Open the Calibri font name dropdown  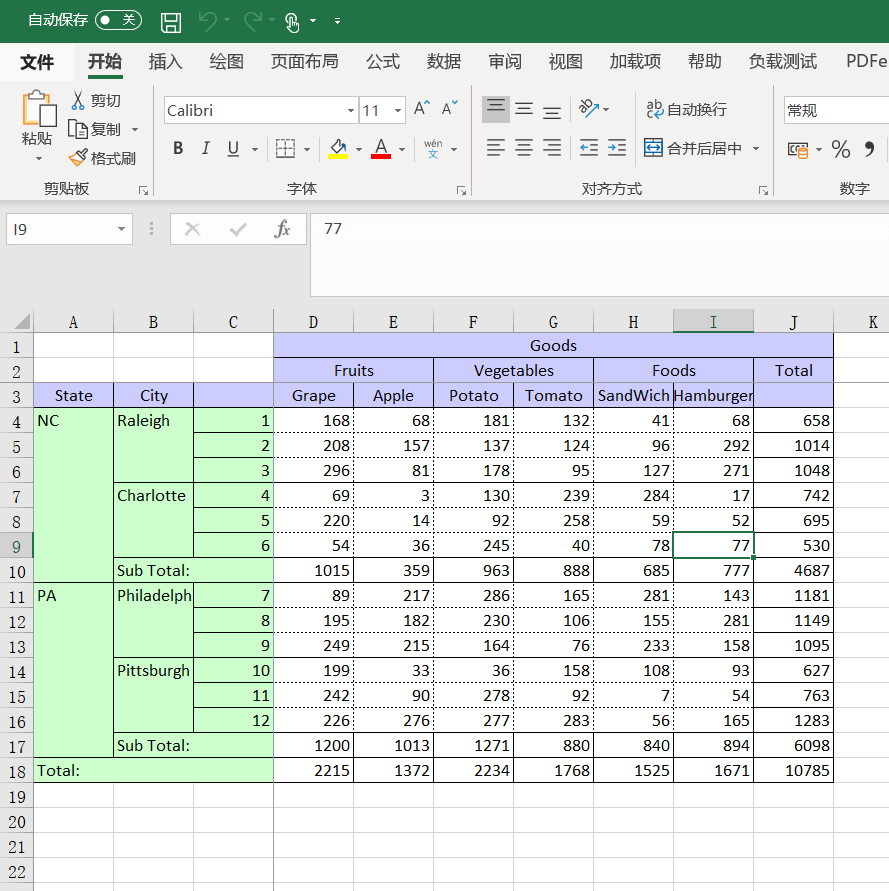click(x=351, y=110)
